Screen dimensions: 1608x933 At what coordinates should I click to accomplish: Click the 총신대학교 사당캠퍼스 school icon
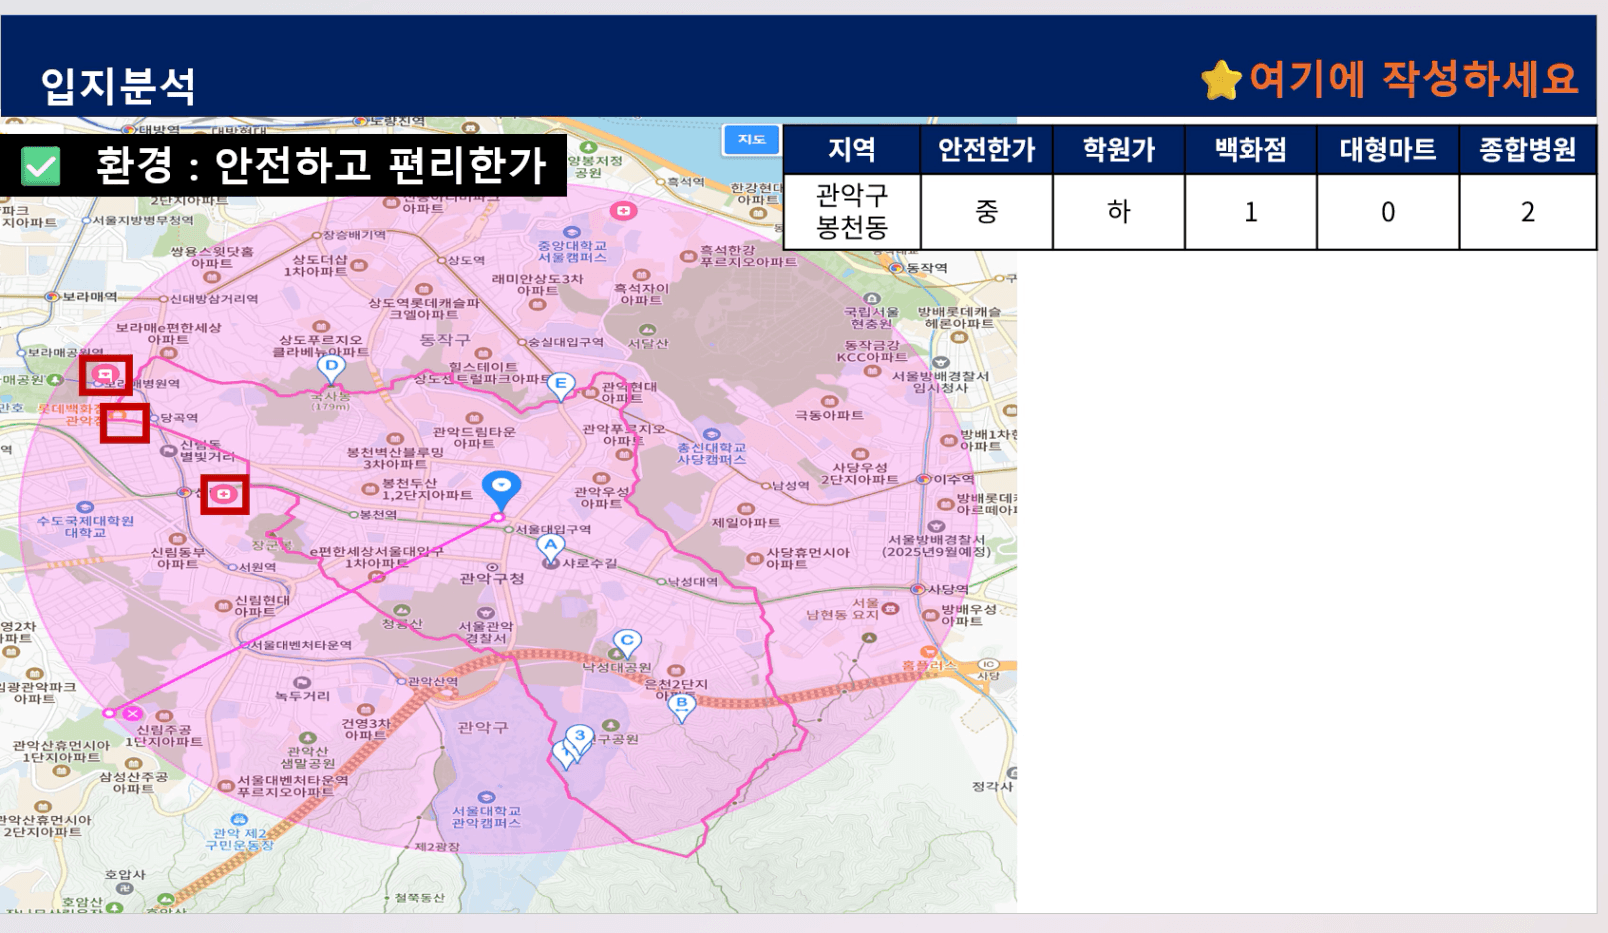pos(711,435)
